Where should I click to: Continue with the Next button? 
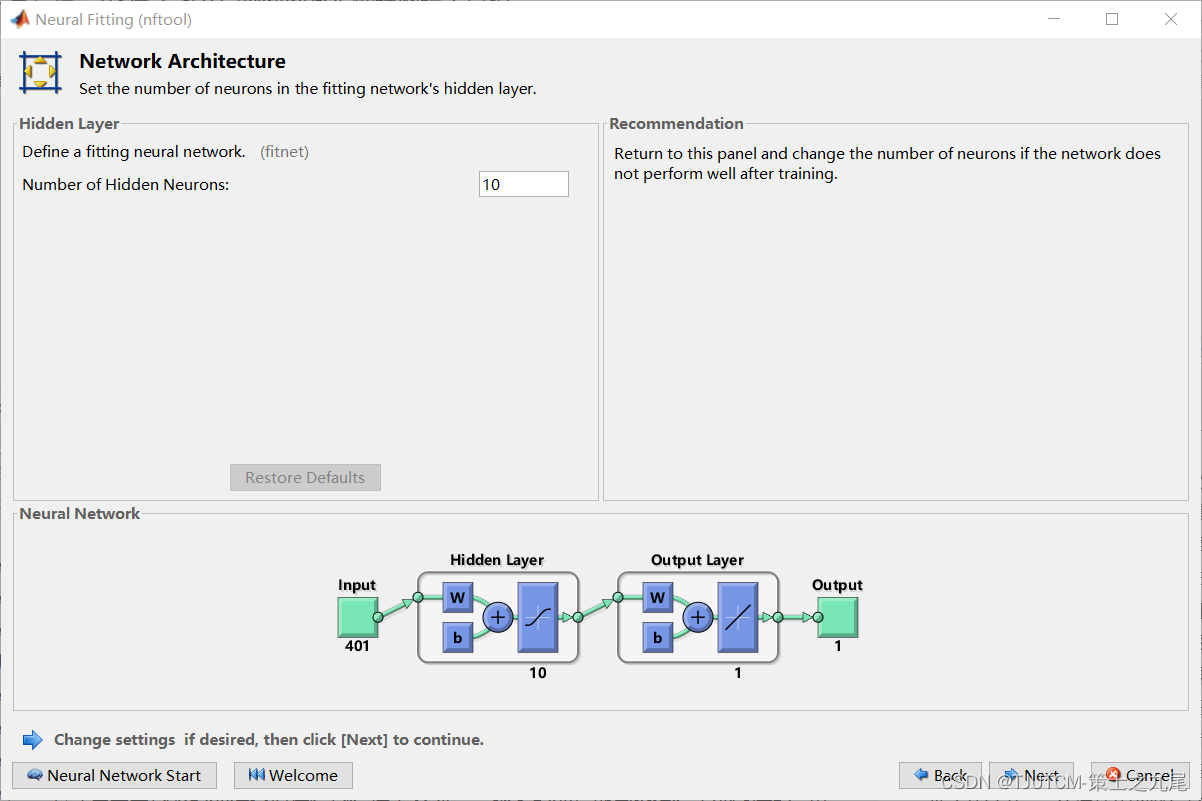tap(1031, 775)
